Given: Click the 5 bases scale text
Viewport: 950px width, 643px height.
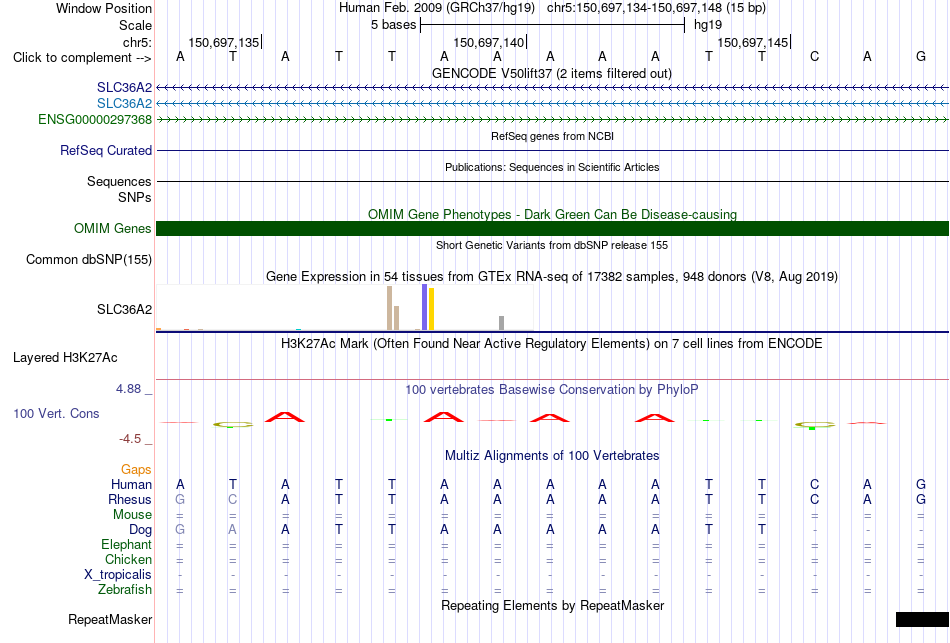Looking at the screenshot, I should [x=394, y=25].
